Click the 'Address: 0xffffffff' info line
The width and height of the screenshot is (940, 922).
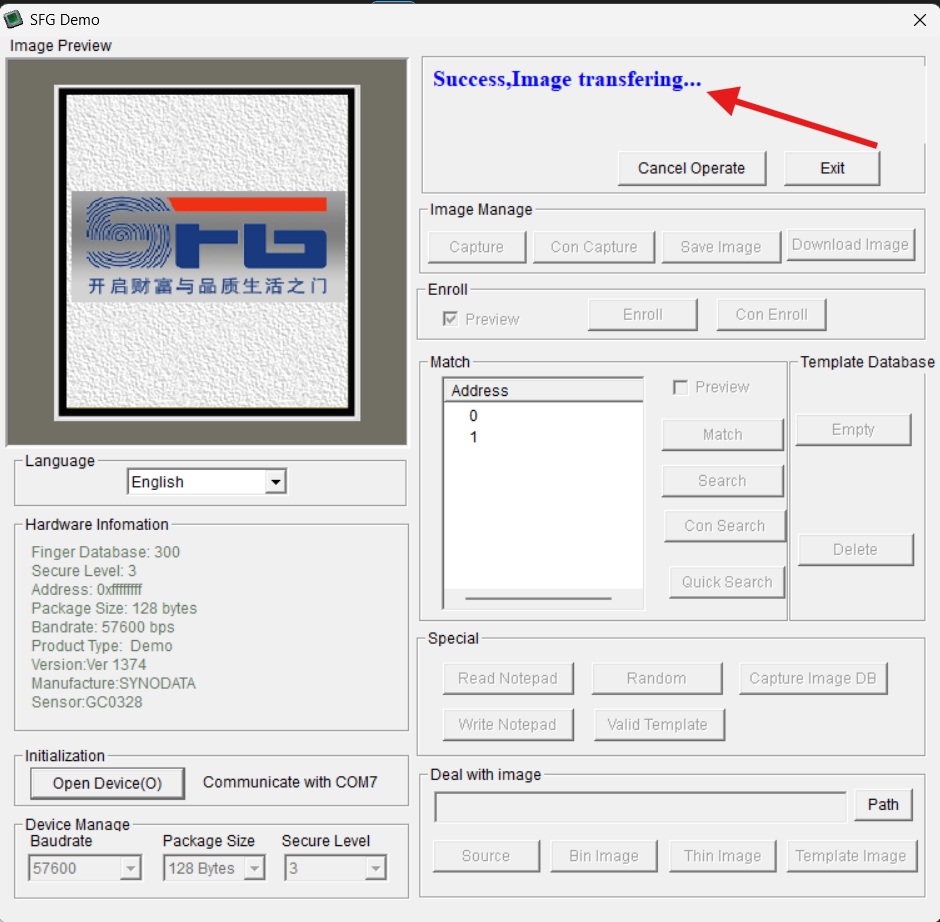87,589
